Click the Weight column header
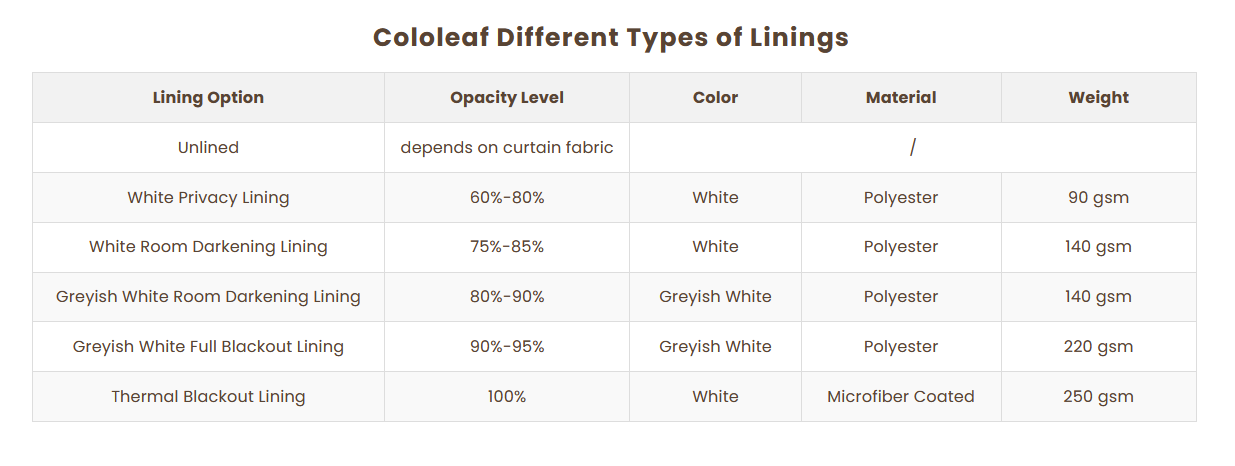Image resolution: width=1235 pixels, height=466 pixels. coord(1098,98)
